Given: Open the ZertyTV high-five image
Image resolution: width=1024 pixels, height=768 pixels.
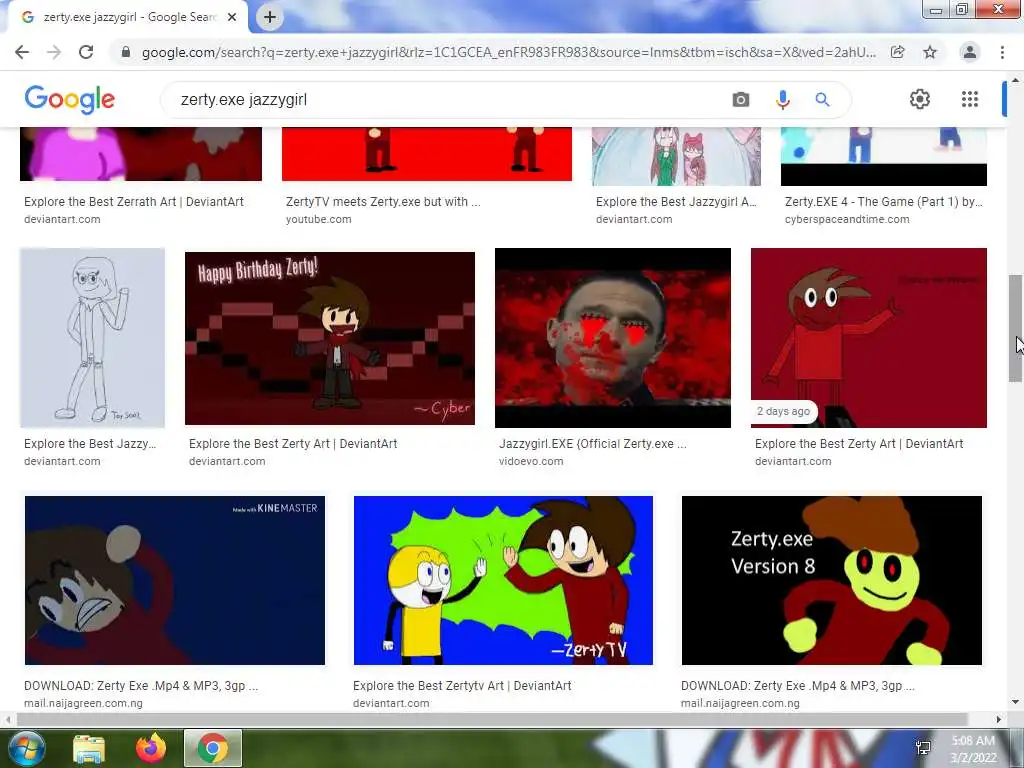Looking at the screenshot, I should tap(503, 580).
